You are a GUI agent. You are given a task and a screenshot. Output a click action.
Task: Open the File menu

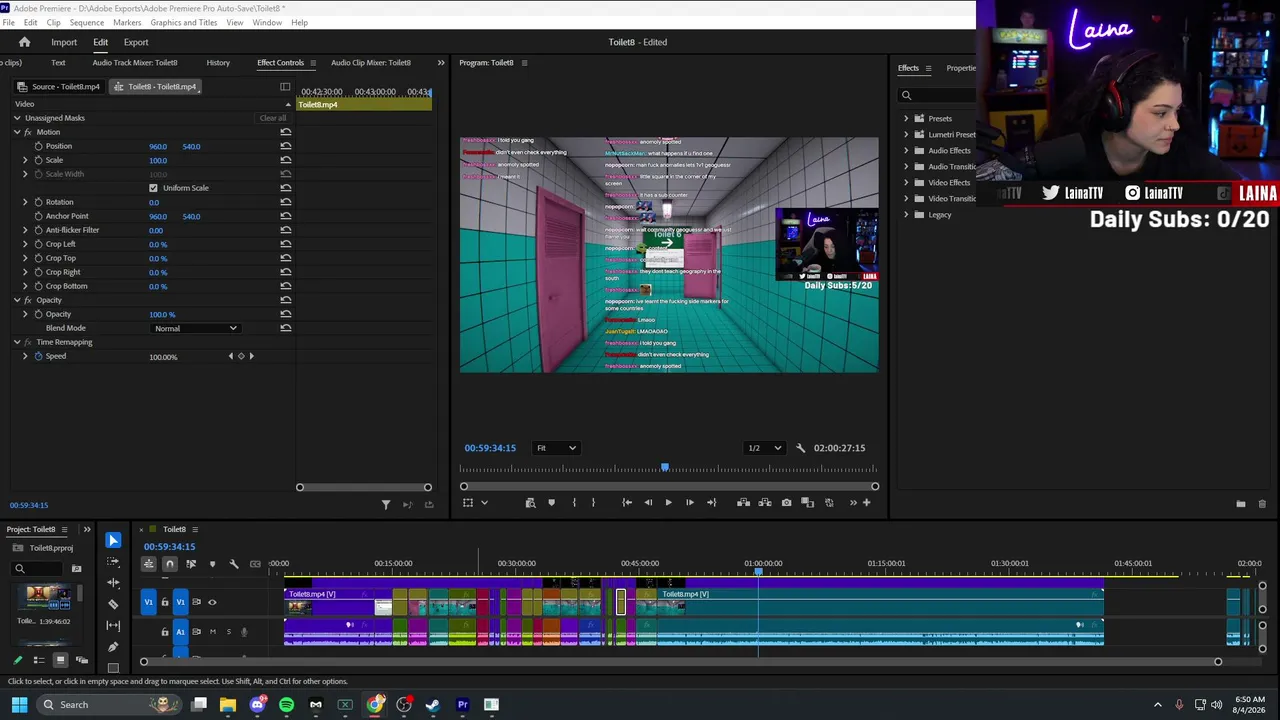9,22
